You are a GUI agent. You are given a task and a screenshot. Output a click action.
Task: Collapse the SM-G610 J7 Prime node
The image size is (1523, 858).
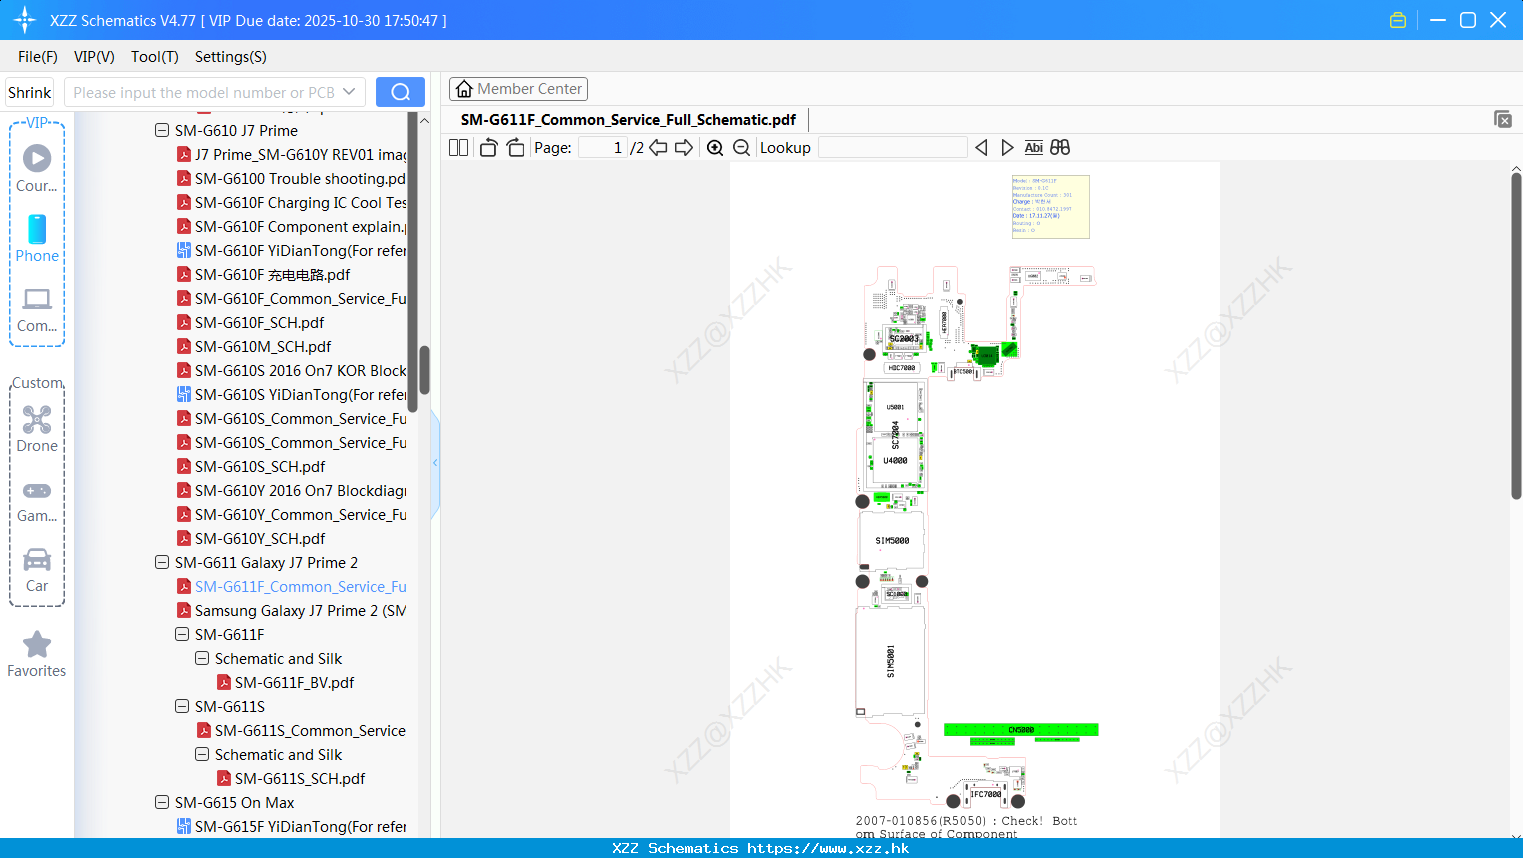tap(162, 130)
